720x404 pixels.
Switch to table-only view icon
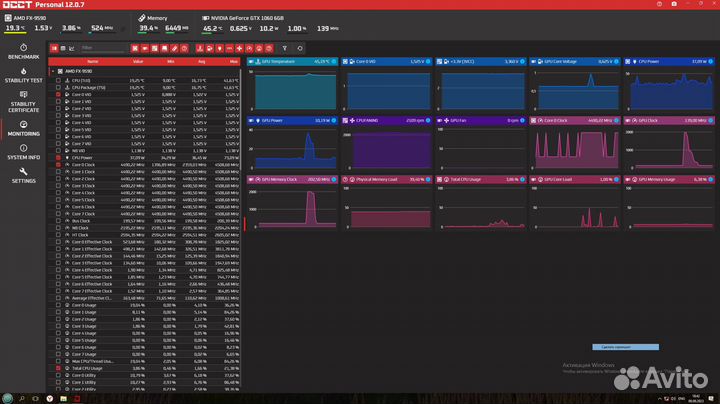[63, 48]
